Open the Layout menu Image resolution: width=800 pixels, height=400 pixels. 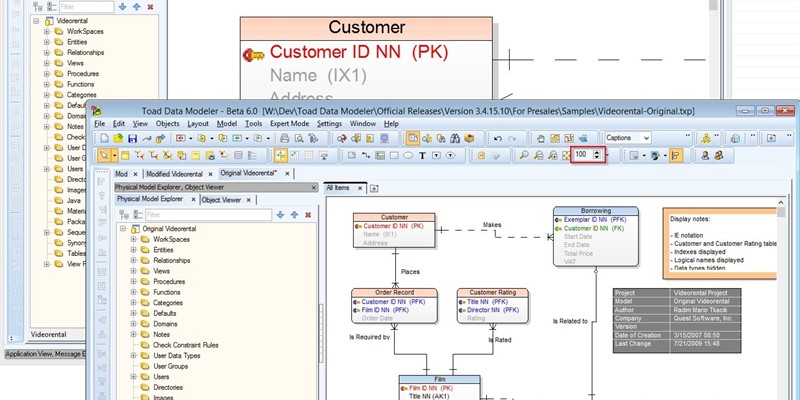click(x=198, y=123)
